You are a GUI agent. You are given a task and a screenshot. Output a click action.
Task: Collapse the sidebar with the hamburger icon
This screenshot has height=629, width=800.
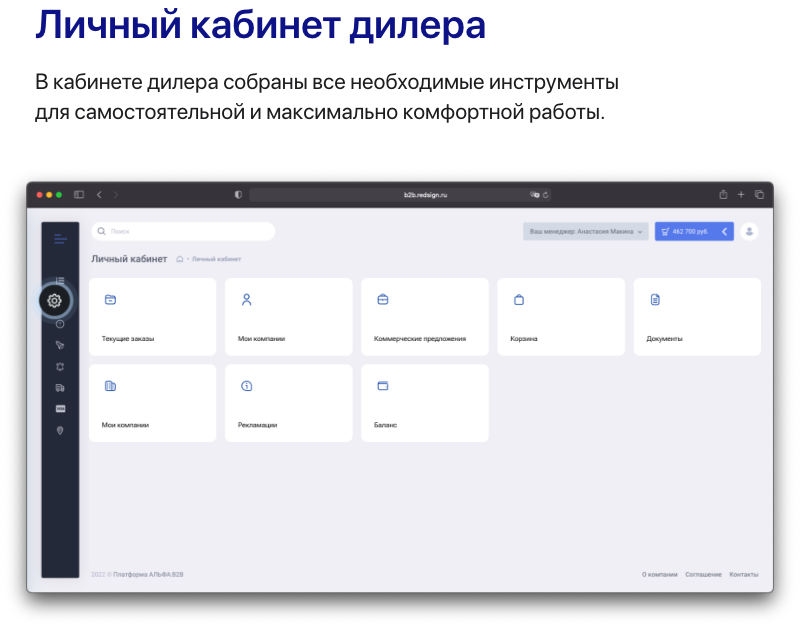60,238
